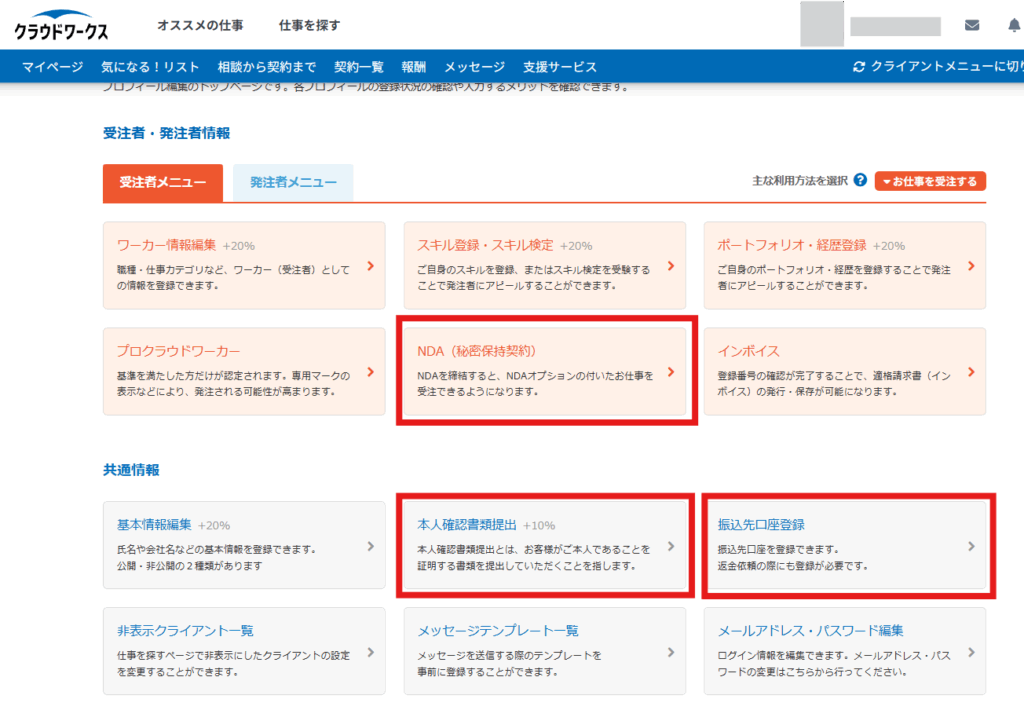The width and height of the screenshot is (1024, 710).
Task: Click the chevron on 基本情報編集 card
Action: pyautogui.click(x=370, y=546)
